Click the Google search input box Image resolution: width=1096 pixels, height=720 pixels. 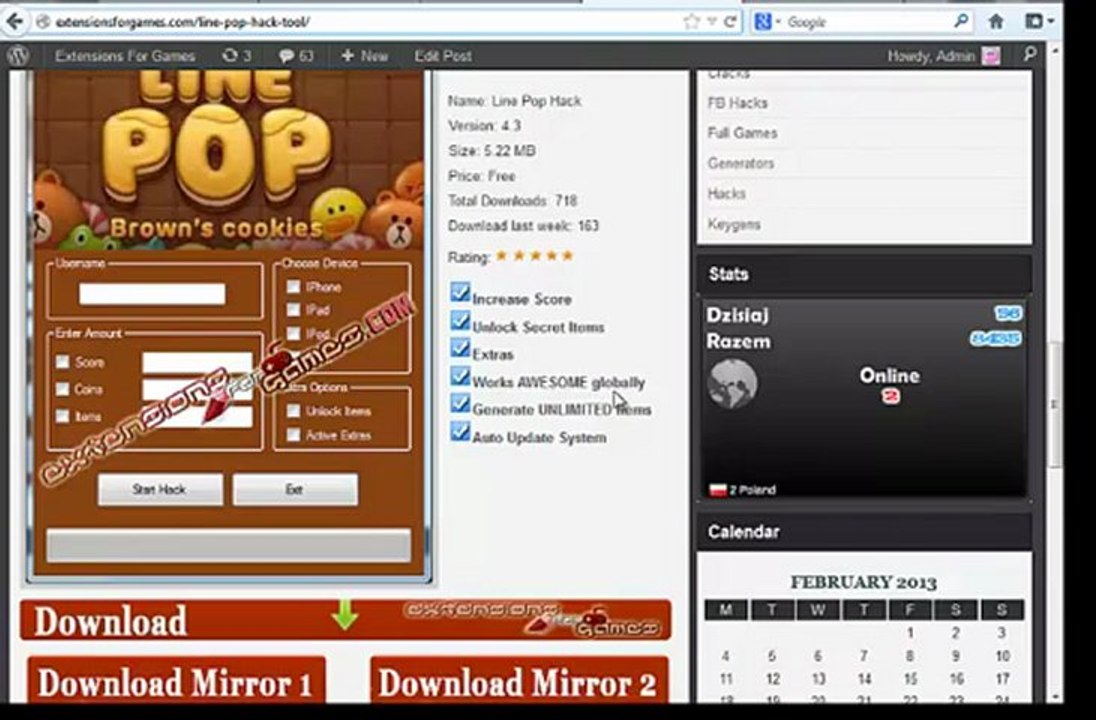867,22
